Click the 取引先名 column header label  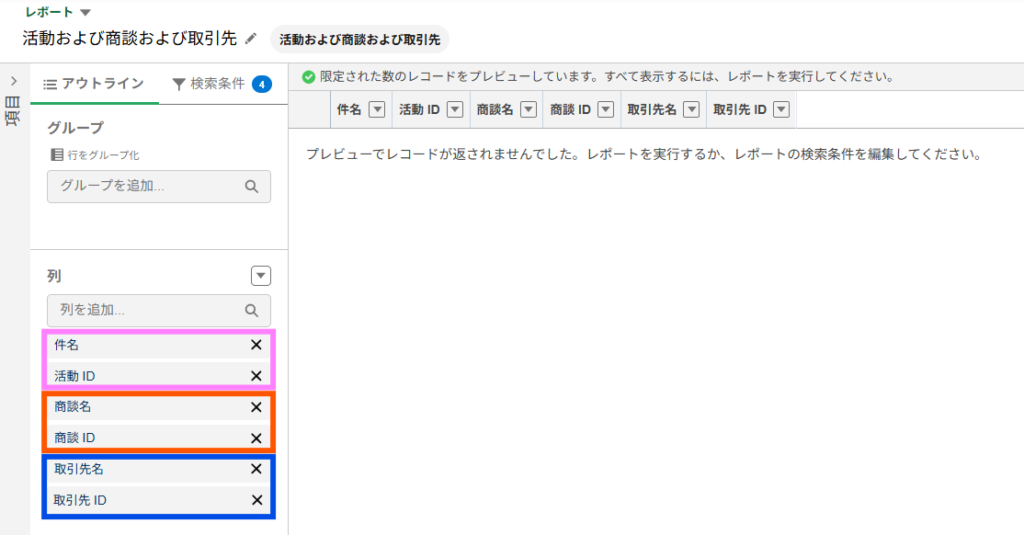pyautogui.click(x=652, y=110)
